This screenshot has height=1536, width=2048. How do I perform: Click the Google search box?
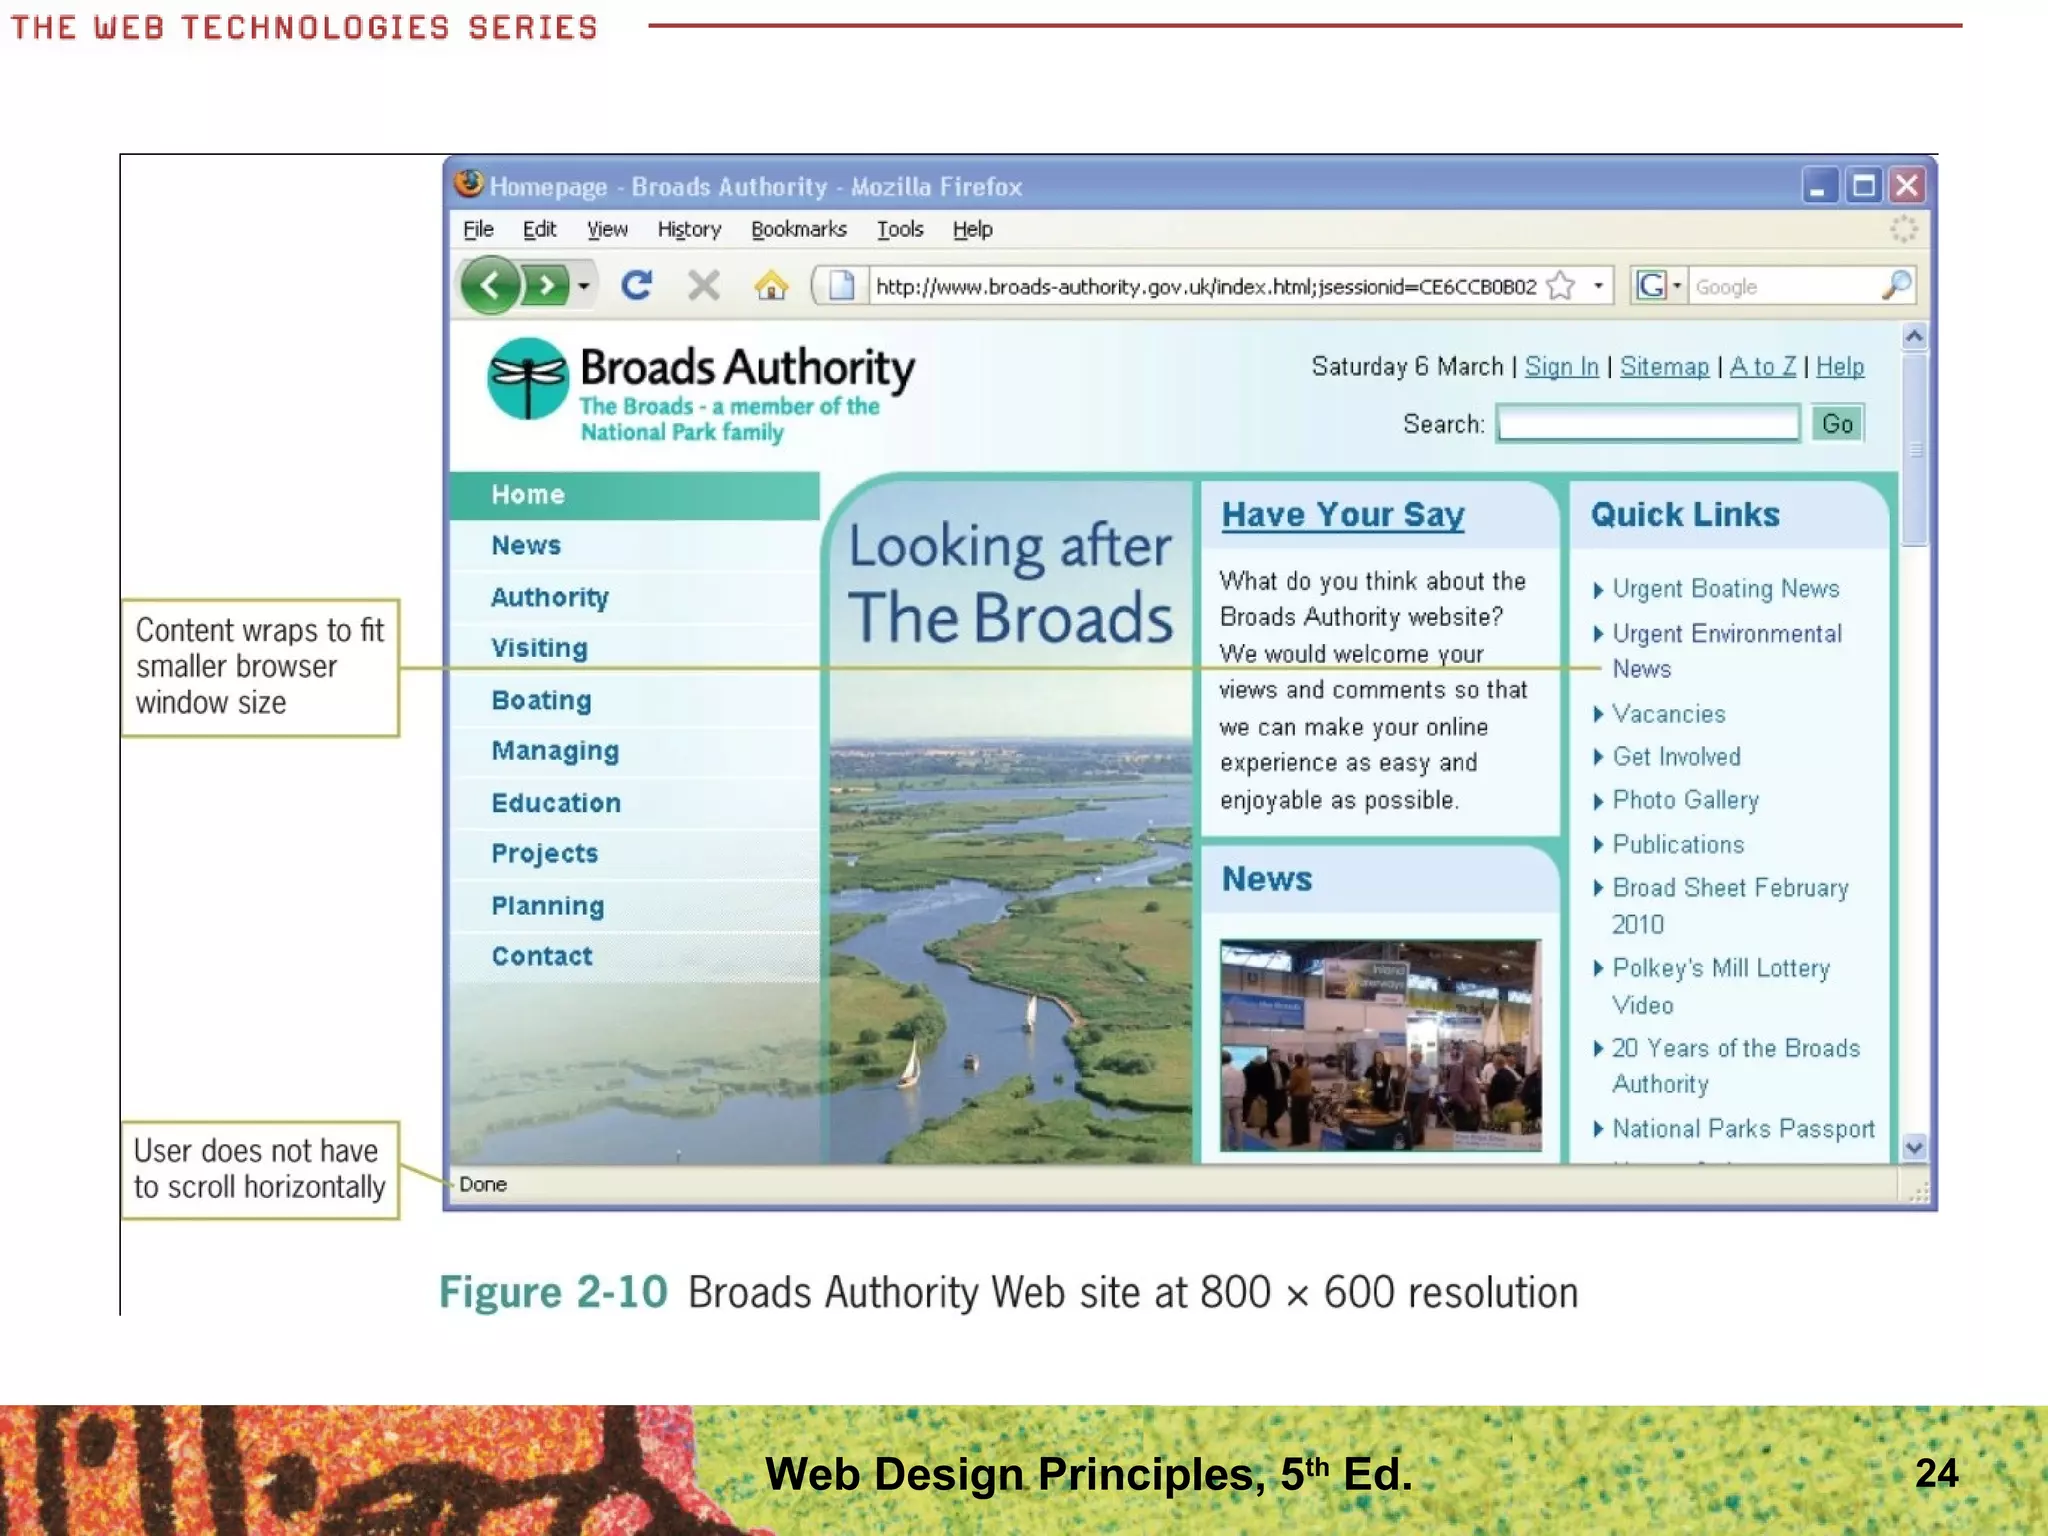pos(1784,287)
